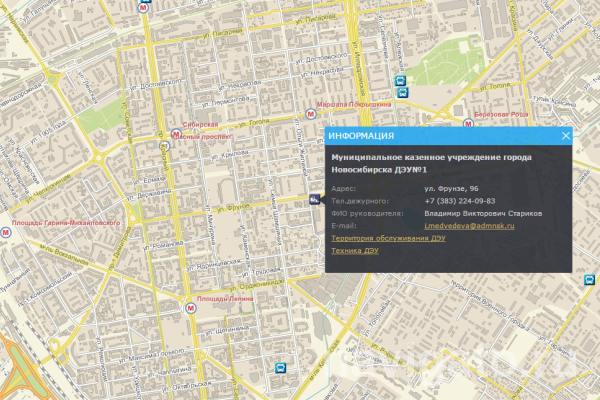The height and width of the screenshot is (400, 600).
Task: Click the Площадь Ленина metro icon
Action: point(191,309)
